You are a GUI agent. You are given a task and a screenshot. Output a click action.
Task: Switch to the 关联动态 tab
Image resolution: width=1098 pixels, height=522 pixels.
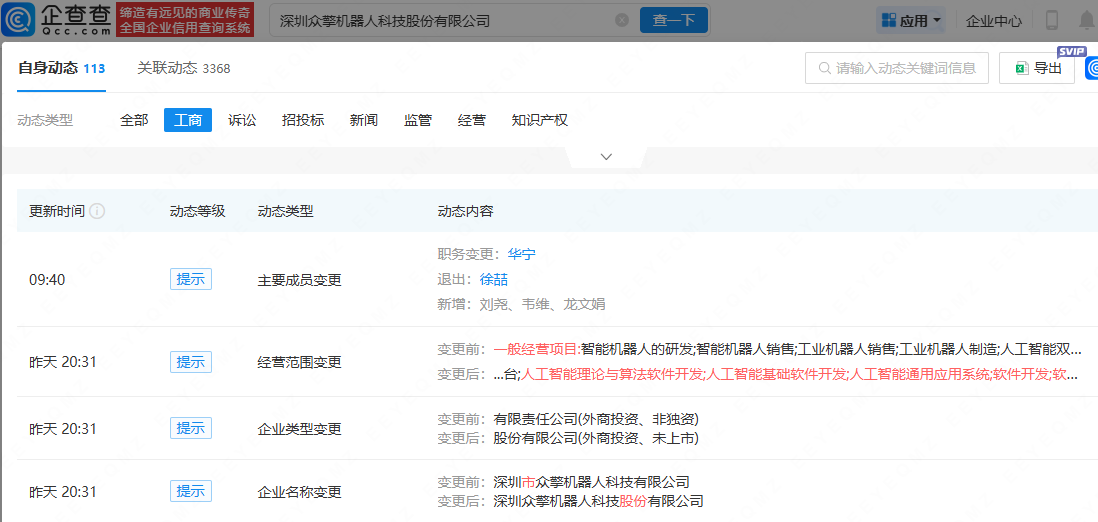(183, 68)
